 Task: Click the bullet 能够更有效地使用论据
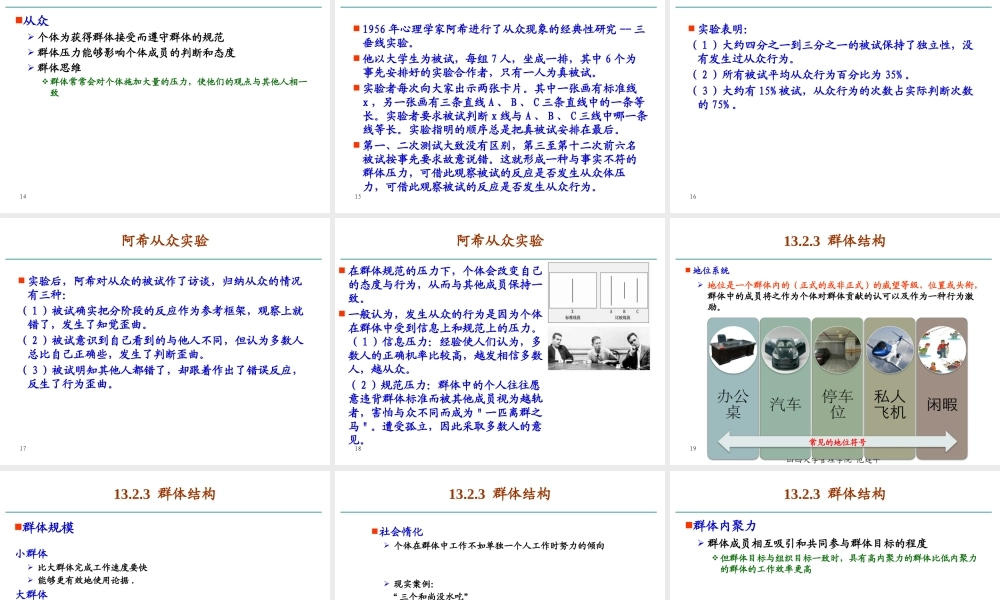click(86, 580)
